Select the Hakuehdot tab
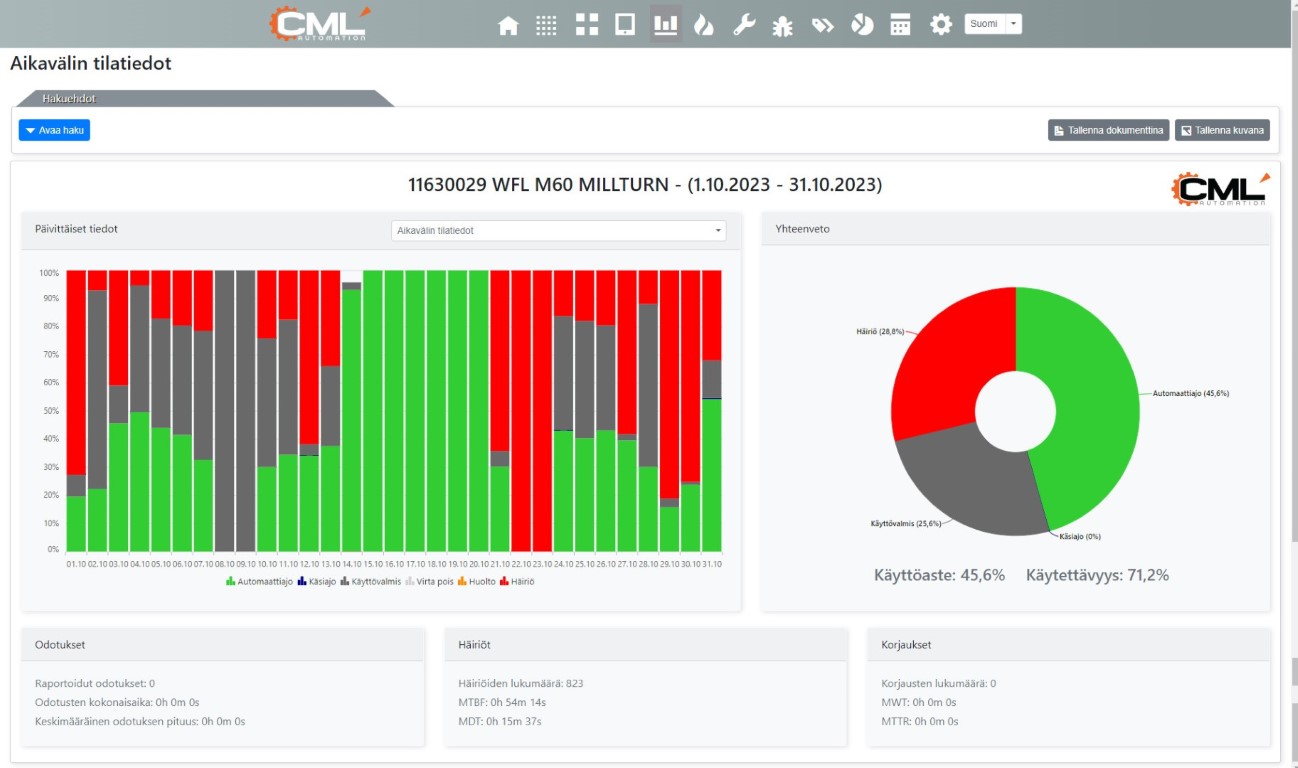Viewport: 1298px width, 768px height. 69,99
